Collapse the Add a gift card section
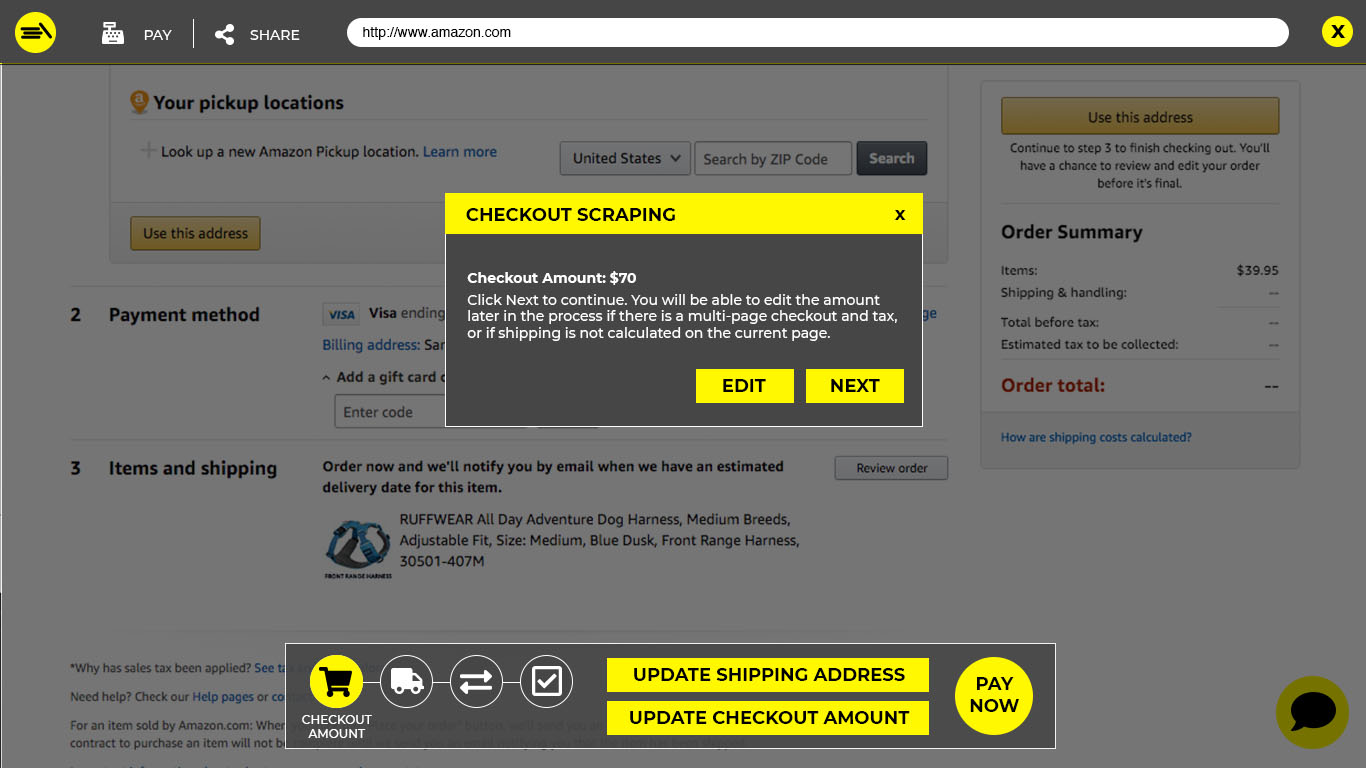 click(326, 378)
